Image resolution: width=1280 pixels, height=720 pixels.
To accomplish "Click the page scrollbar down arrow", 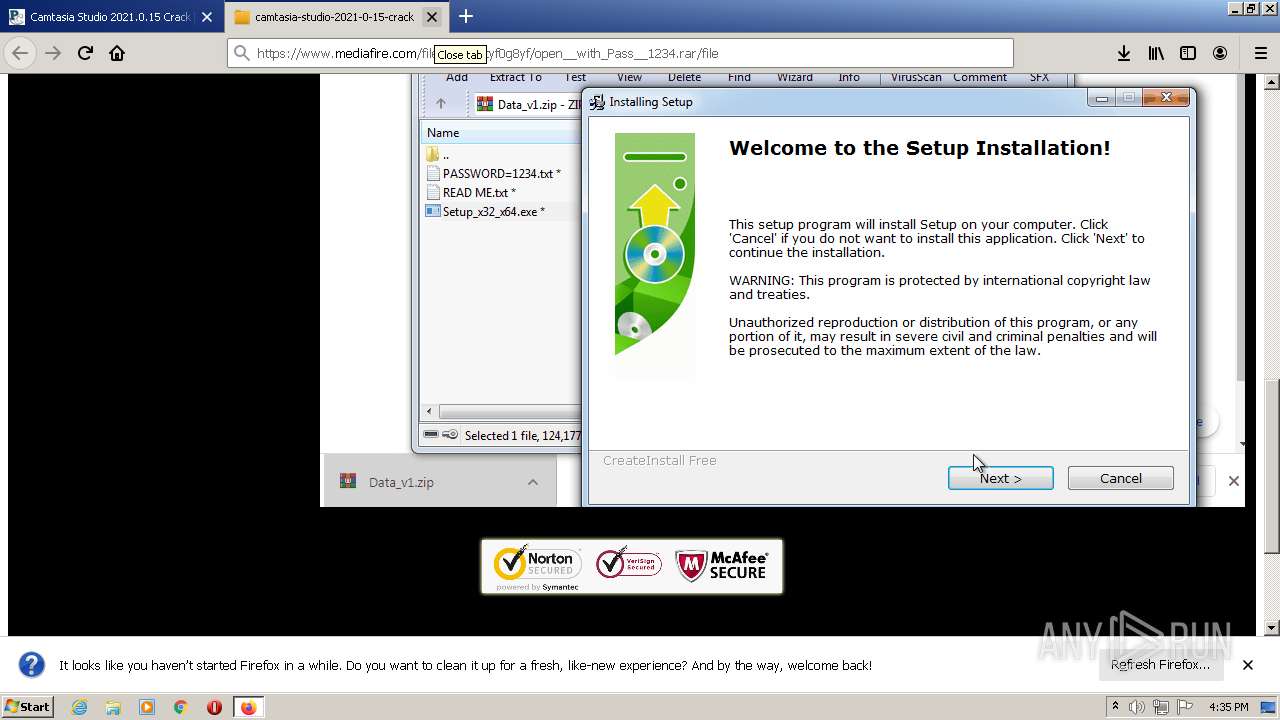I will click(x=1272, y=628).
